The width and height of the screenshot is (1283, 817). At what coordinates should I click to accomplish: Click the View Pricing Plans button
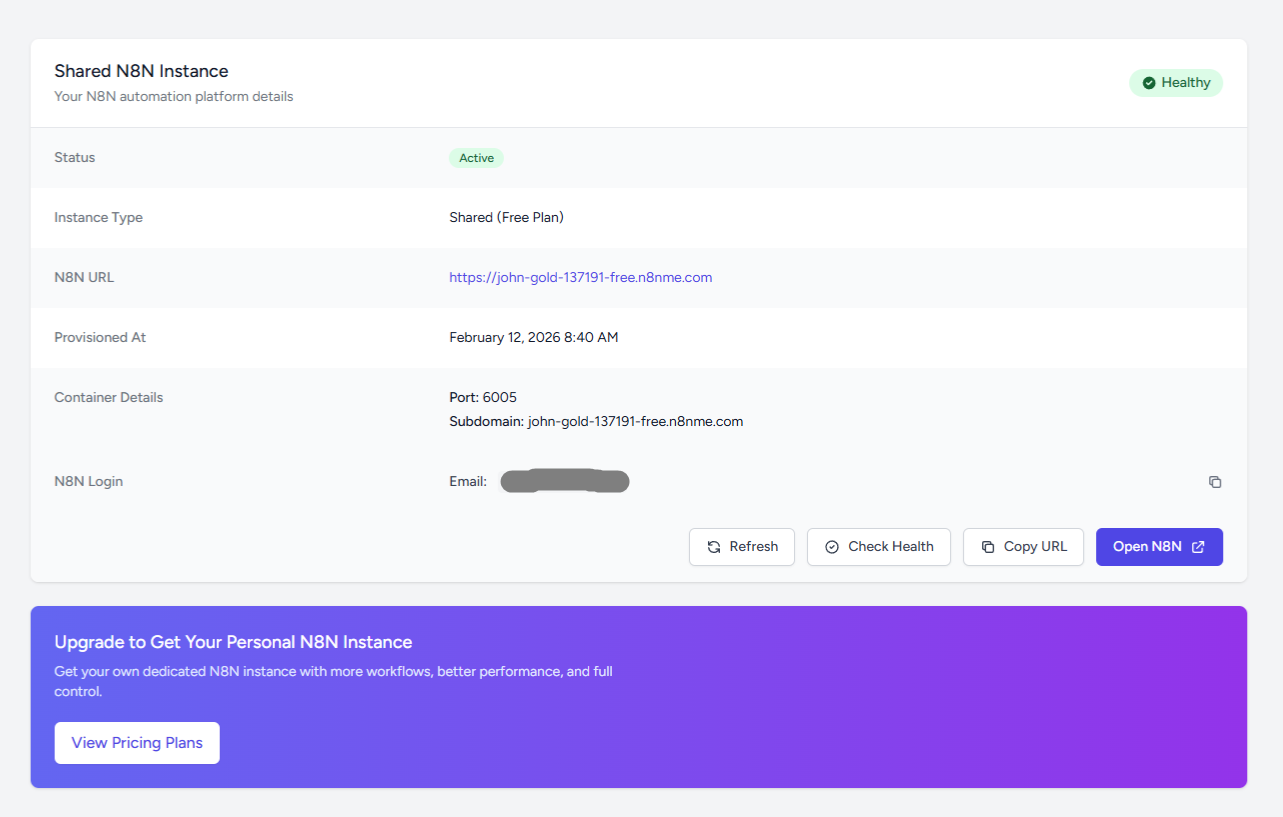[x=136, y=742]
